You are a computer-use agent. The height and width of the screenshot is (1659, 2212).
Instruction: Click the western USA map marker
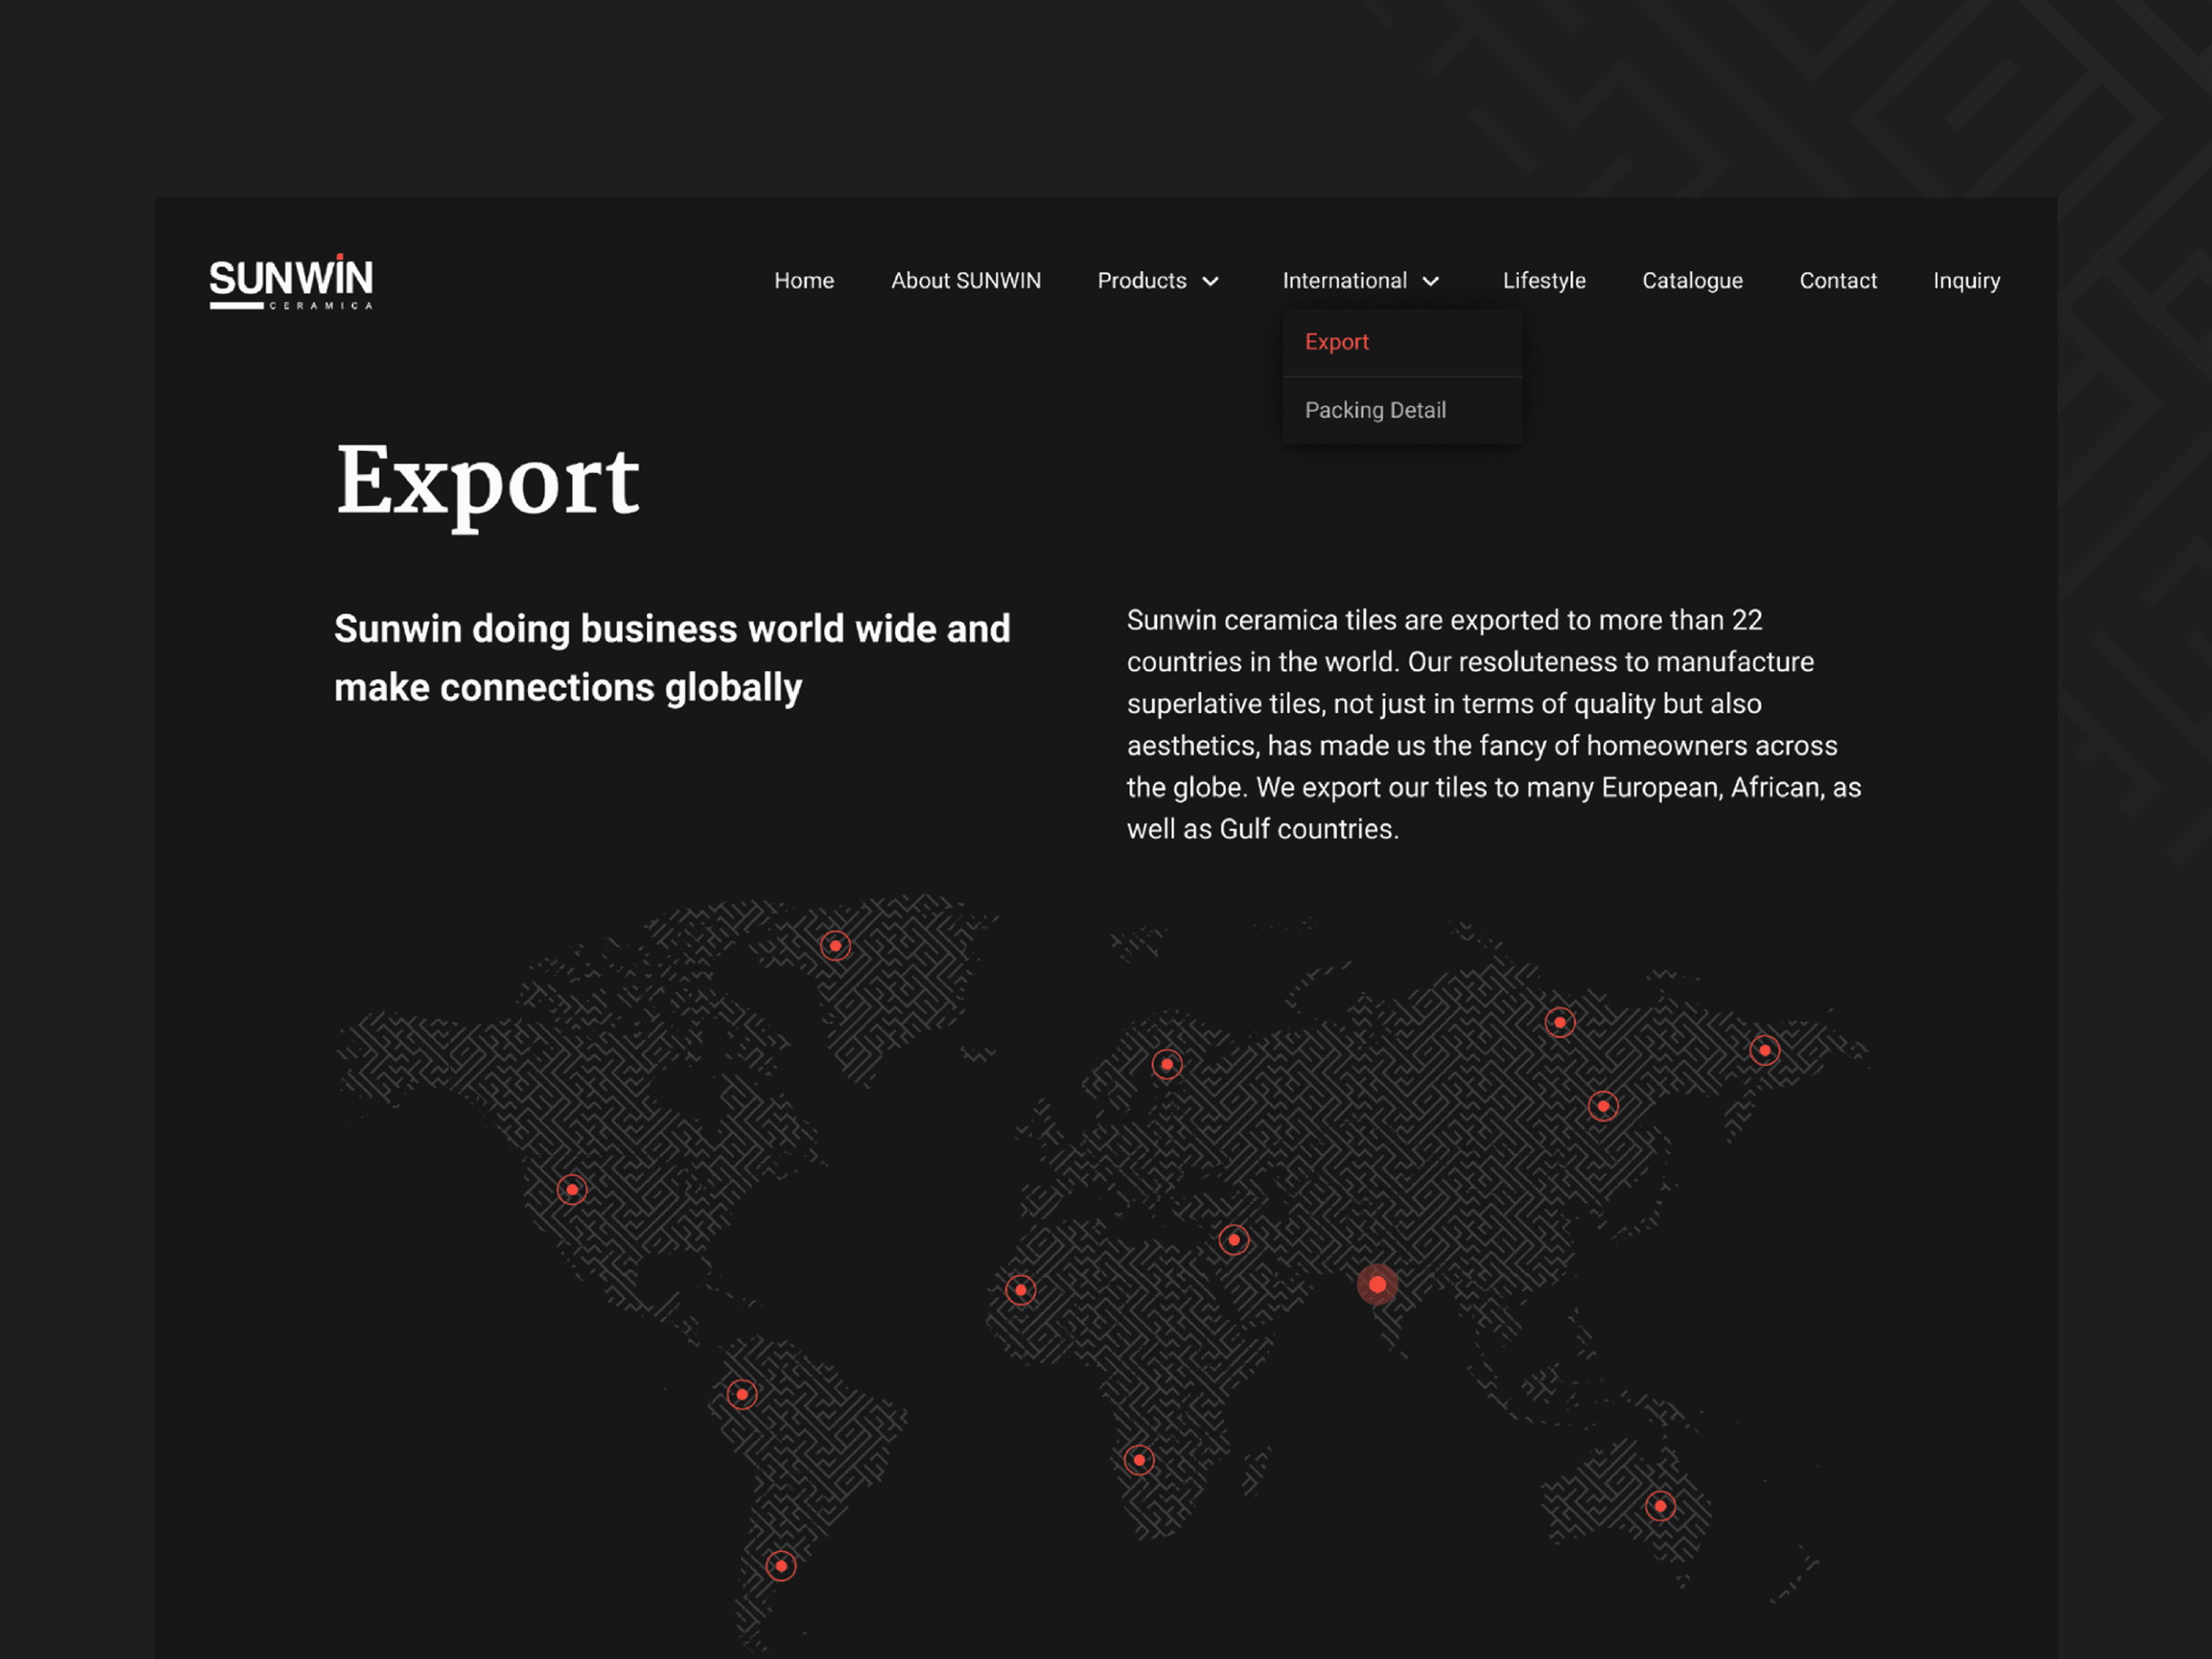tap(572, 1190)
